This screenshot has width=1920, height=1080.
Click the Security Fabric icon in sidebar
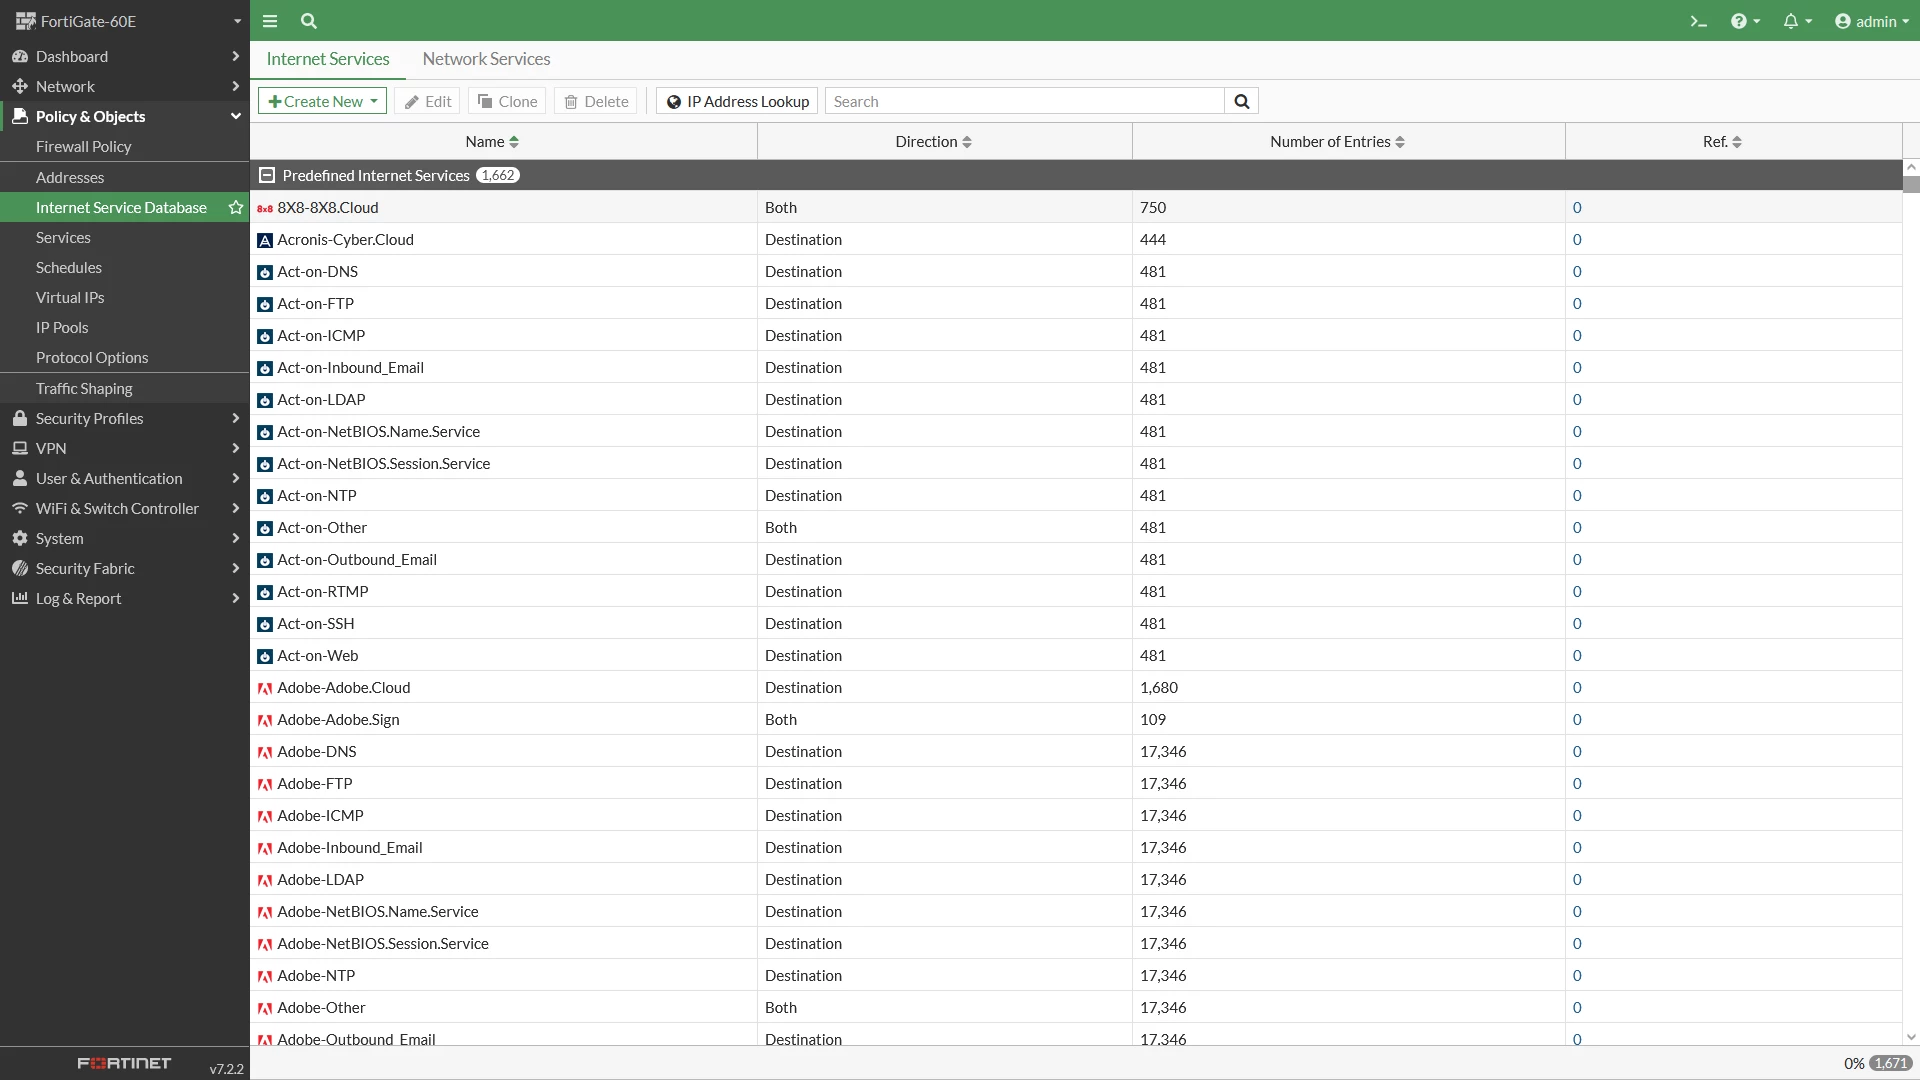click(x=20, y=568)
